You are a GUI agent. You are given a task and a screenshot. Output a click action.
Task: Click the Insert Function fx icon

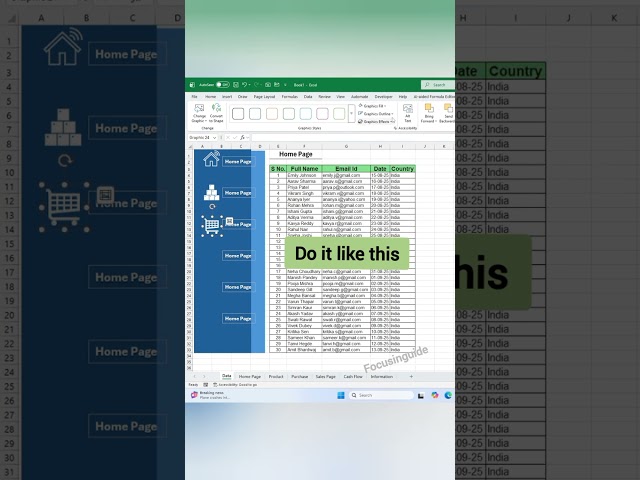point(242,138)
